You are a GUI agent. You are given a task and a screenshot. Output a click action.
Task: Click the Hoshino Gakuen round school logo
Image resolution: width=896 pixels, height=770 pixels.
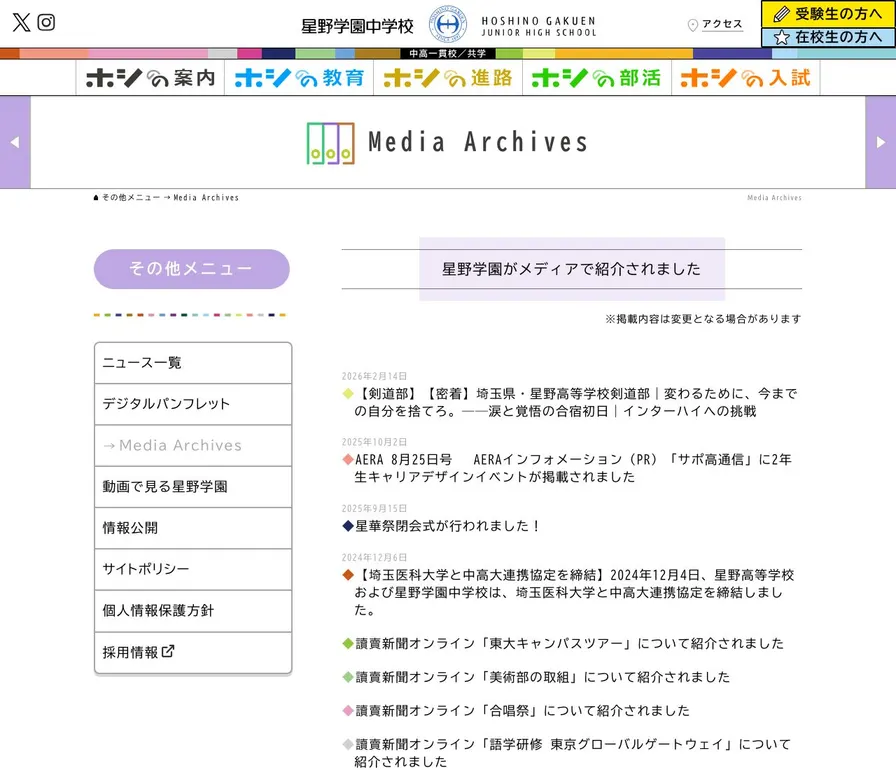[447, 24]
